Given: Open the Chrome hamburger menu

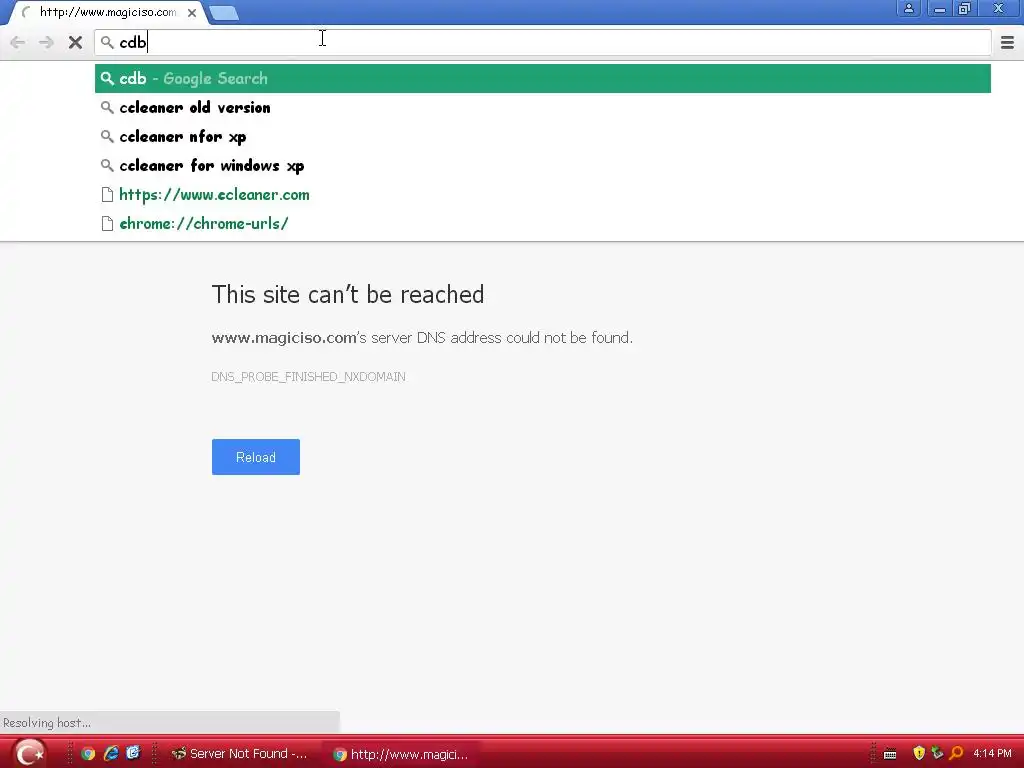Looking at the screenshot, I should (1007, 43).
